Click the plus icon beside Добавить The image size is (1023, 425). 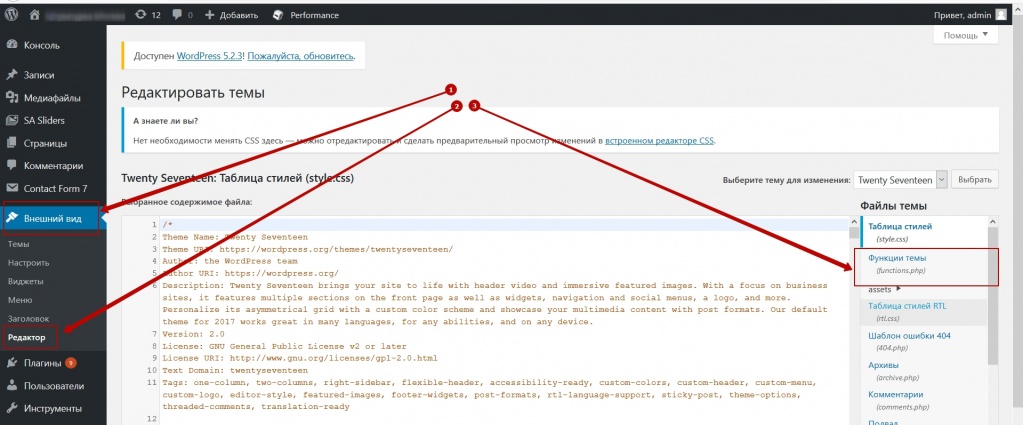[x=209, y=14]
